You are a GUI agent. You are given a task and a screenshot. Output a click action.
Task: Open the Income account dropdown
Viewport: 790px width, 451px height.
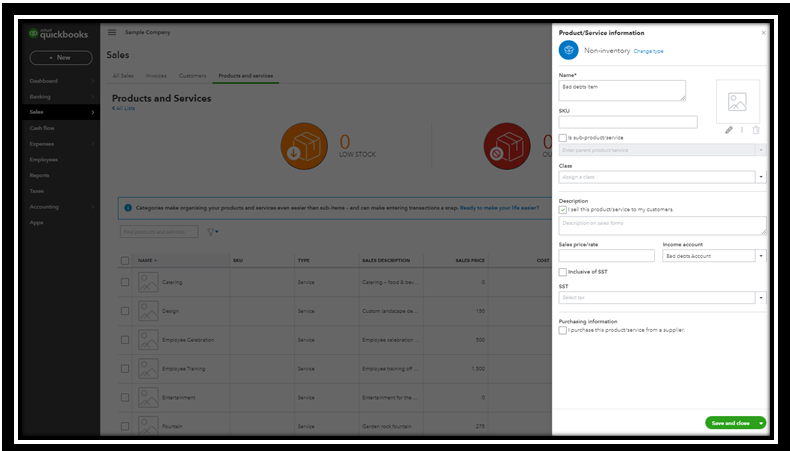761,256
